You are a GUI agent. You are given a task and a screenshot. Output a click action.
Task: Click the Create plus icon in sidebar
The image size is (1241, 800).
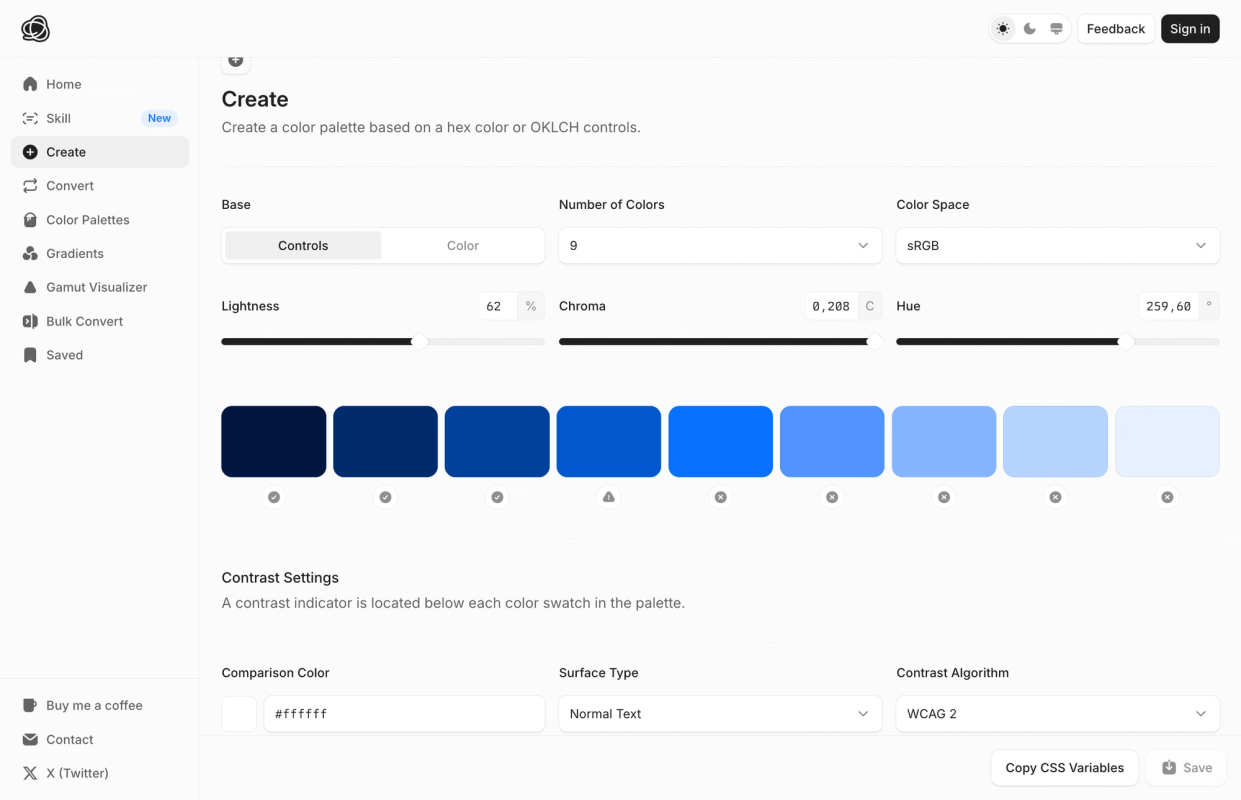coord(30,152)
